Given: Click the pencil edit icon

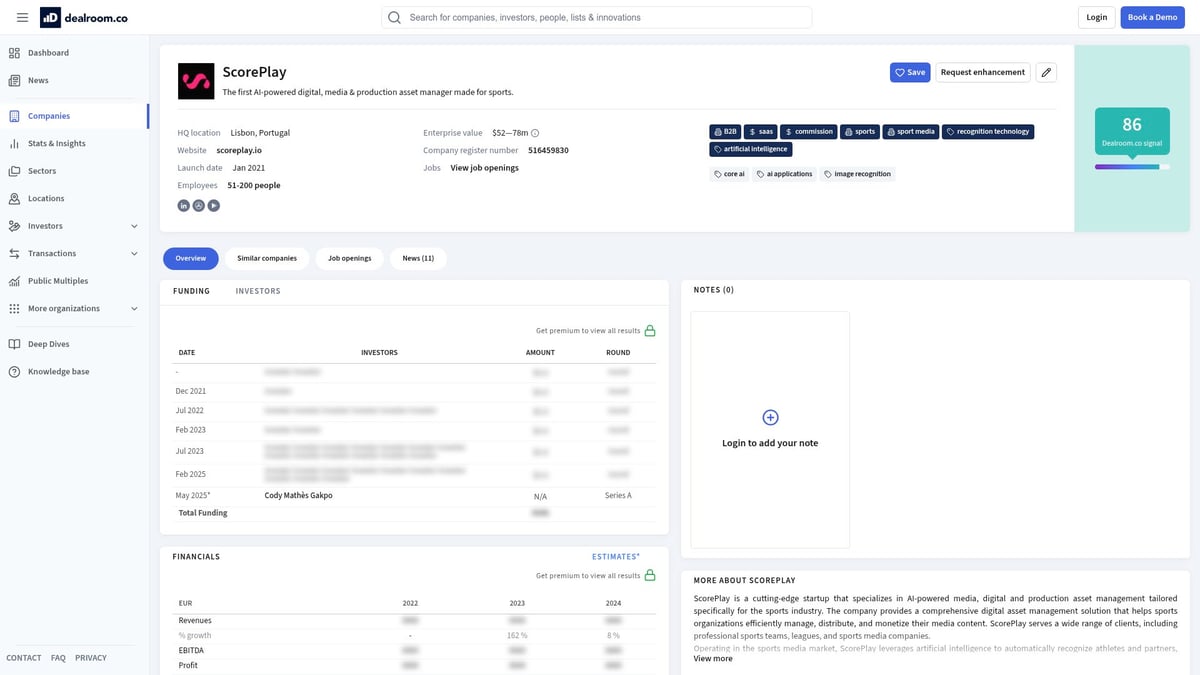Looking at the screenshot, I should (x=1046, y=72).
